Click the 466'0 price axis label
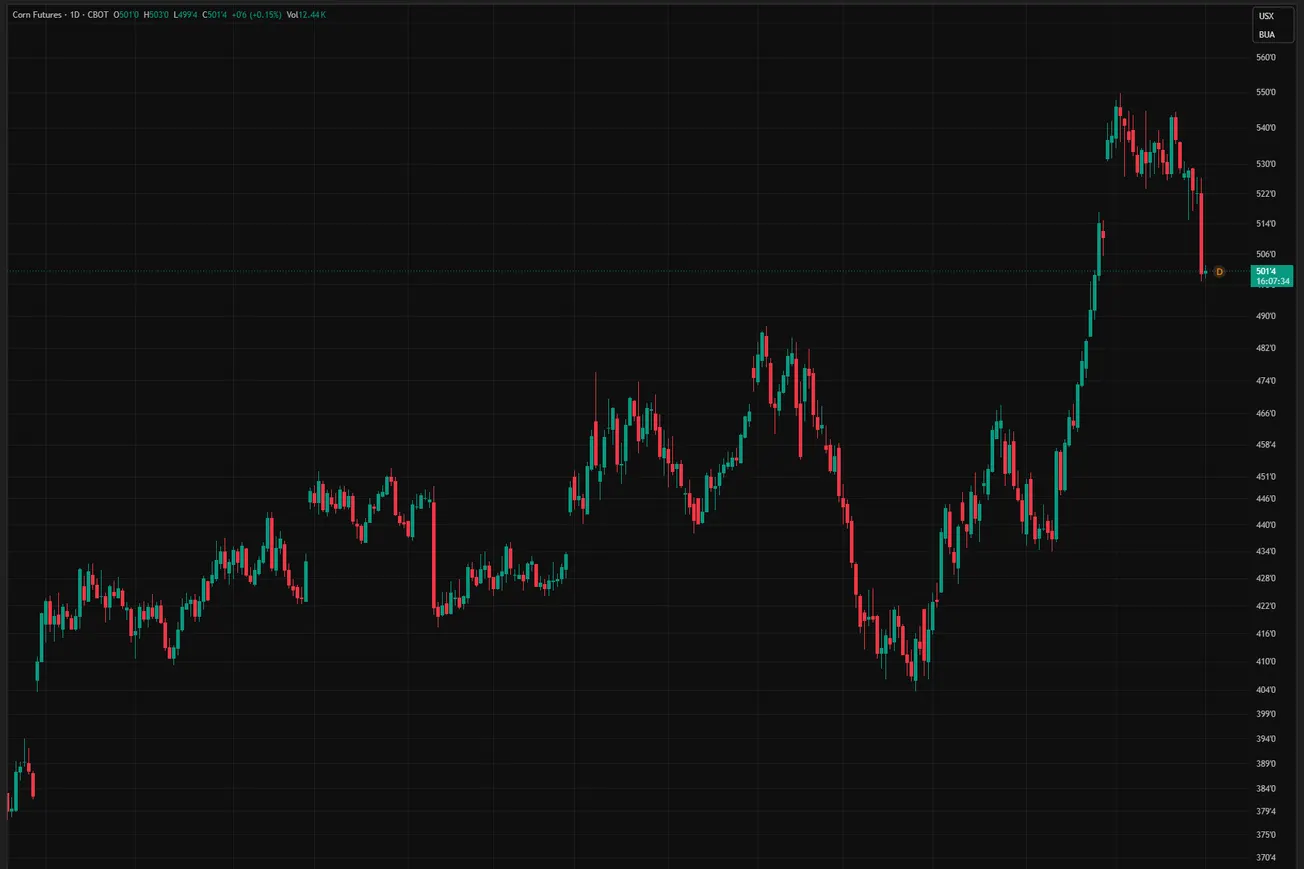The image size is (1304, 869). tap(1266, 413)
